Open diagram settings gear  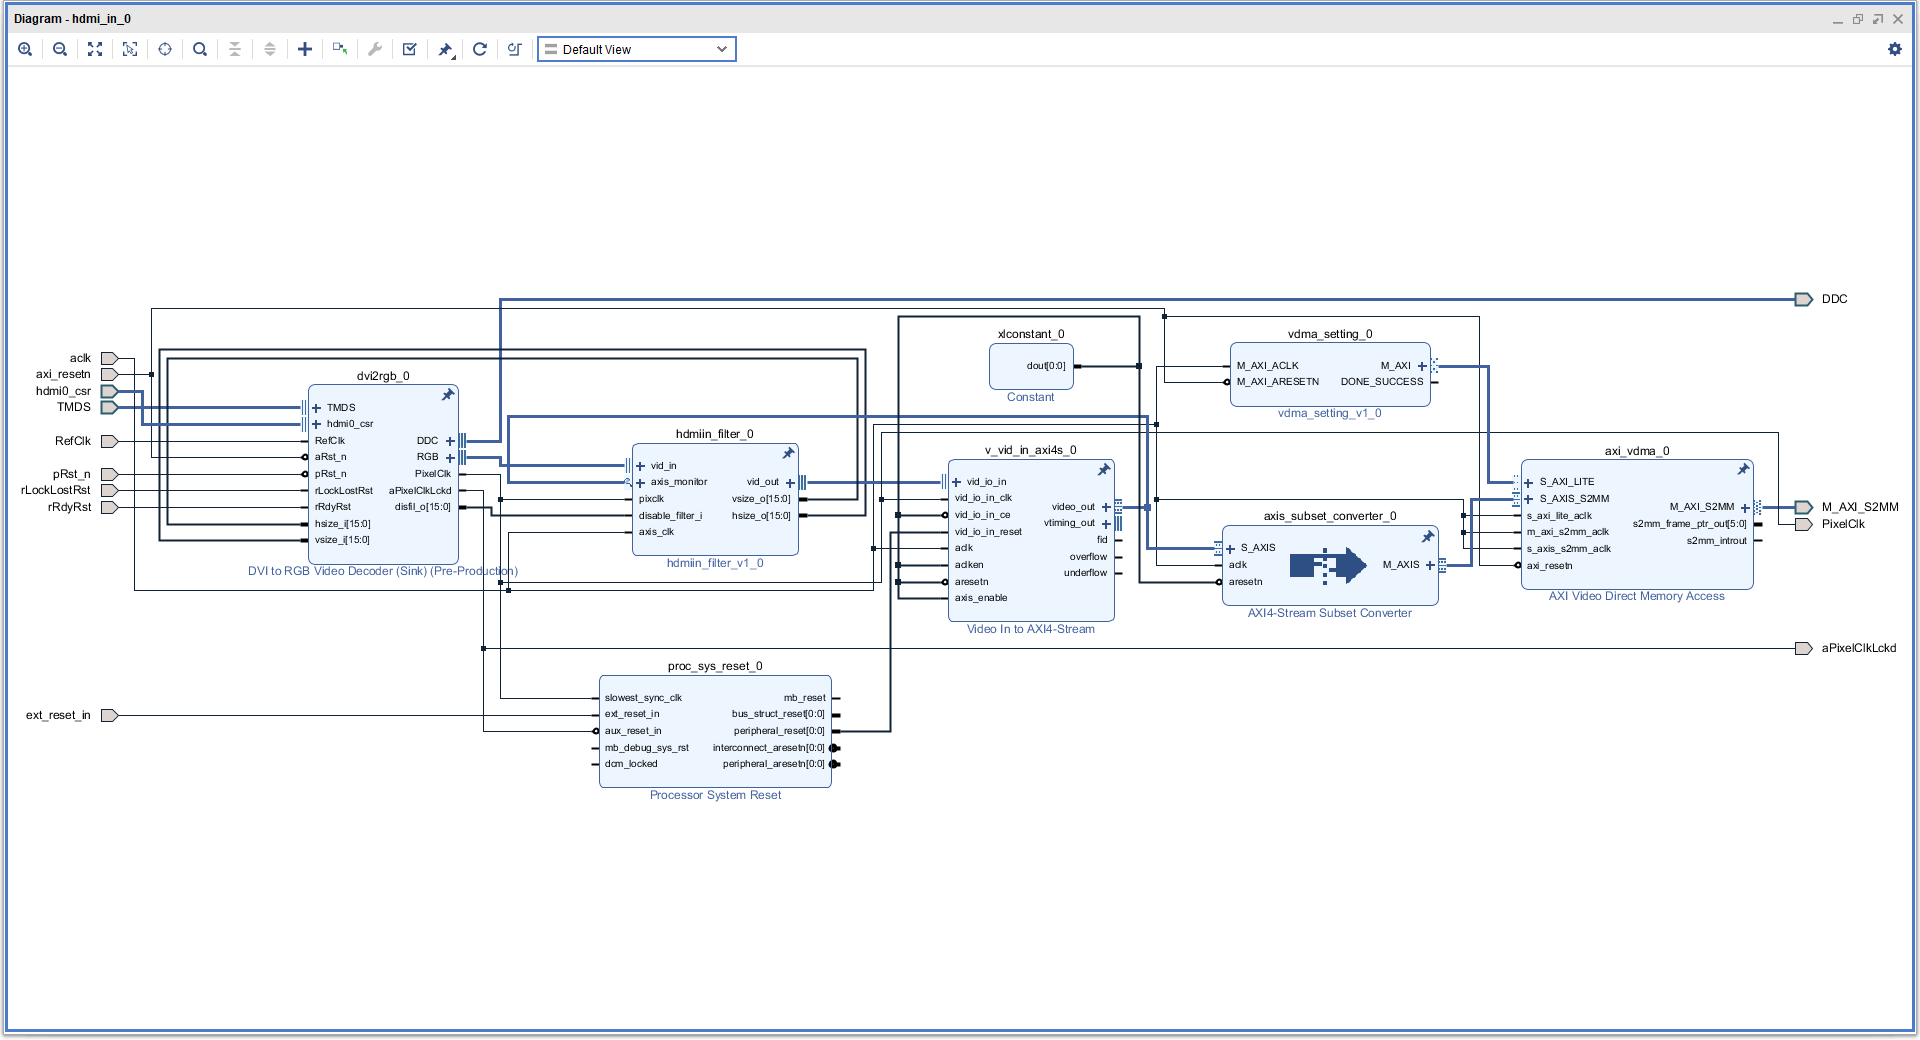[x=1894, y=49]
